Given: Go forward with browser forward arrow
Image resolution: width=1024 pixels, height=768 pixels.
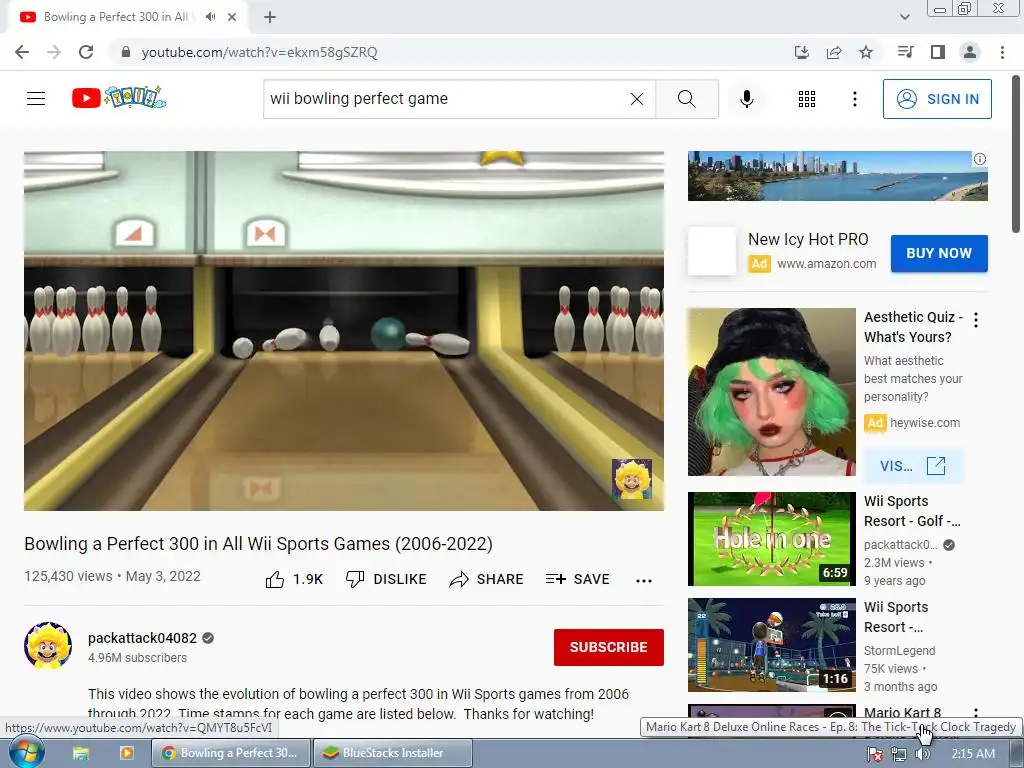Looking at the screenshot, I should pyautogui.click(x=54, y=52).
